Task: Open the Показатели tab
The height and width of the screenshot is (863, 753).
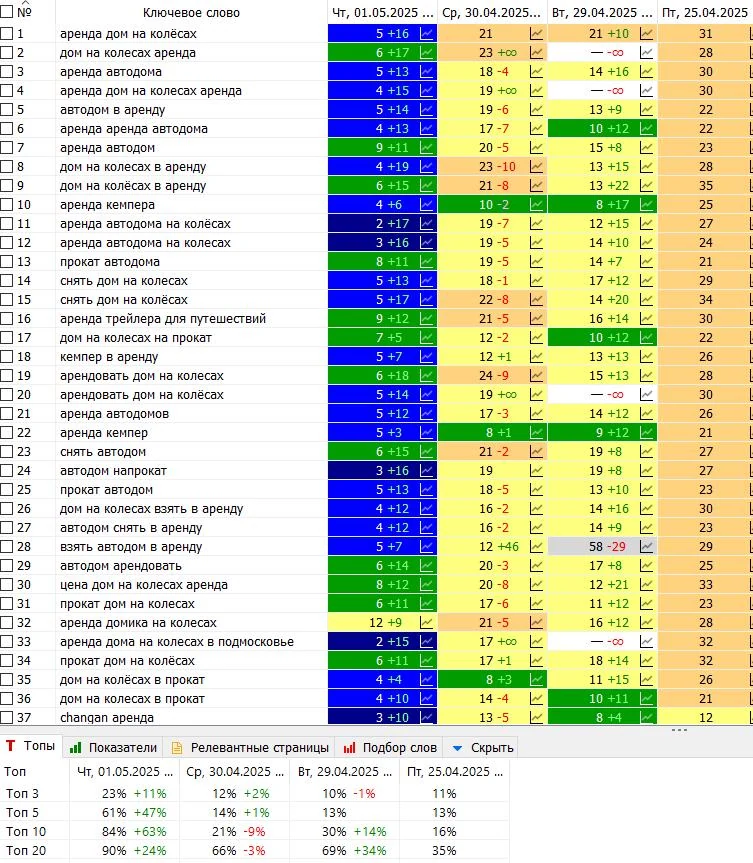Action: [x=114, y=747]
